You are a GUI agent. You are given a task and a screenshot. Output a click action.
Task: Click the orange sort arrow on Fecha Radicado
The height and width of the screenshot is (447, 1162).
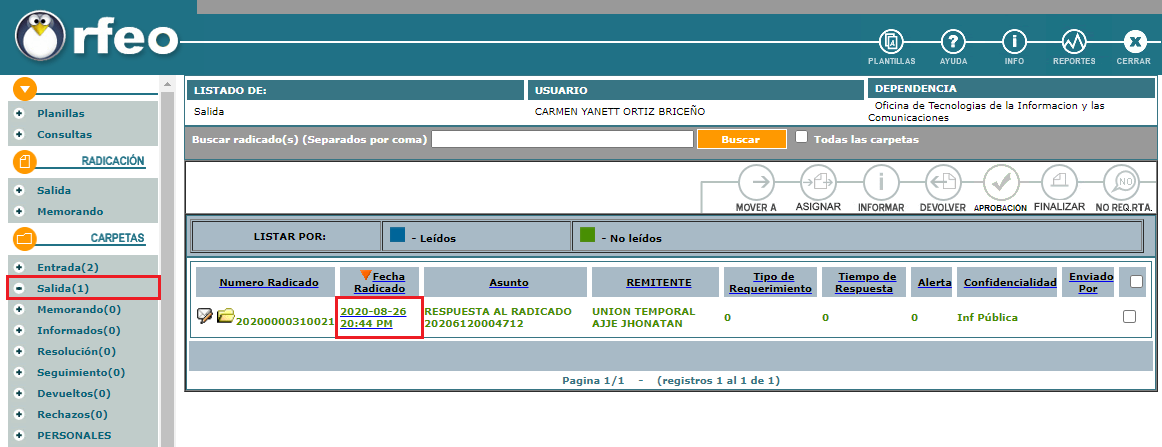click(365, 275)
